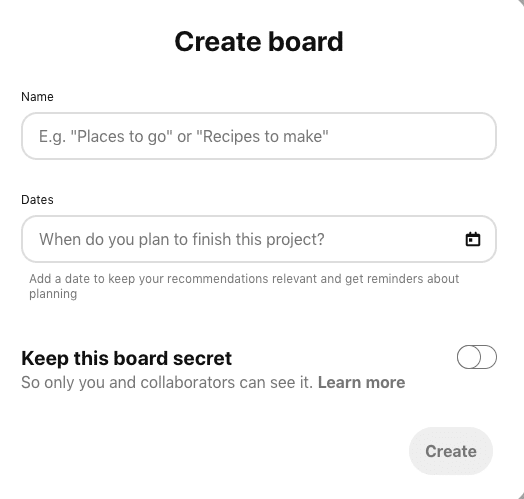Click into the board Name text field
The width and height of the screenshot is (524, 499).
pyautogui.click(x=259, y=136)
